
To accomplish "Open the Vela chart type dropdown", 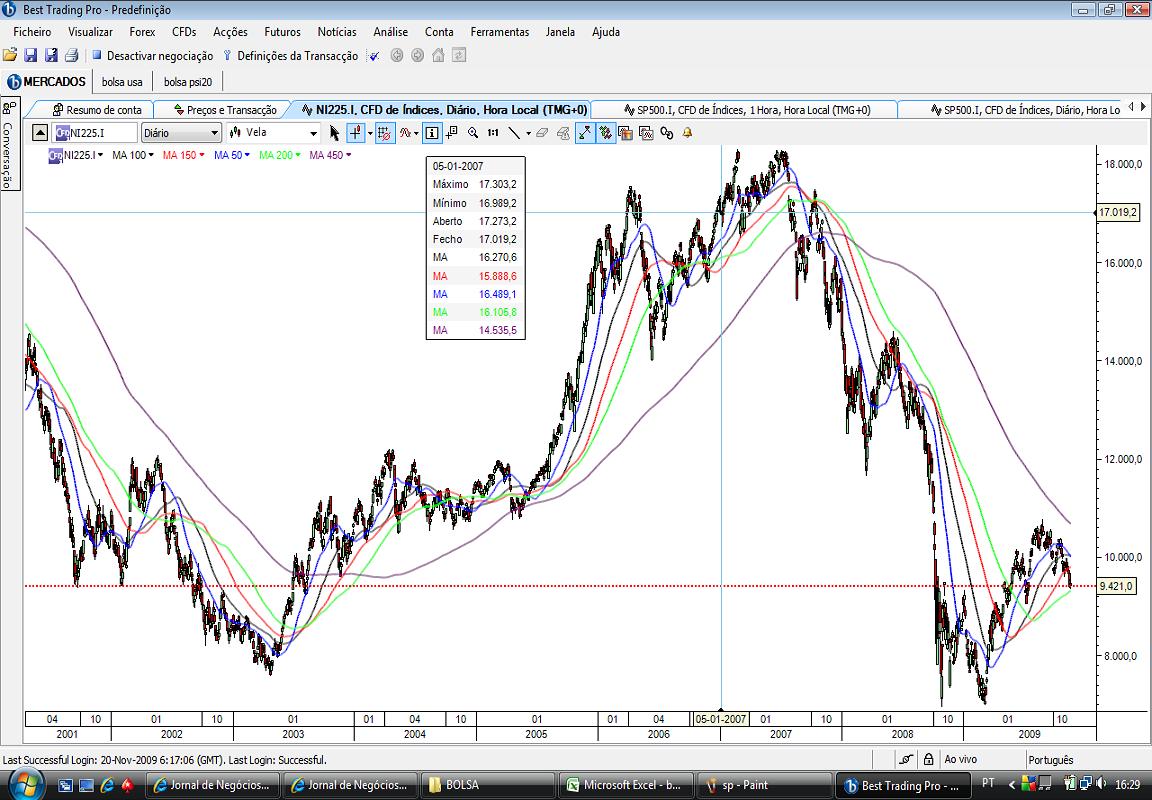I will coord(273,133).
